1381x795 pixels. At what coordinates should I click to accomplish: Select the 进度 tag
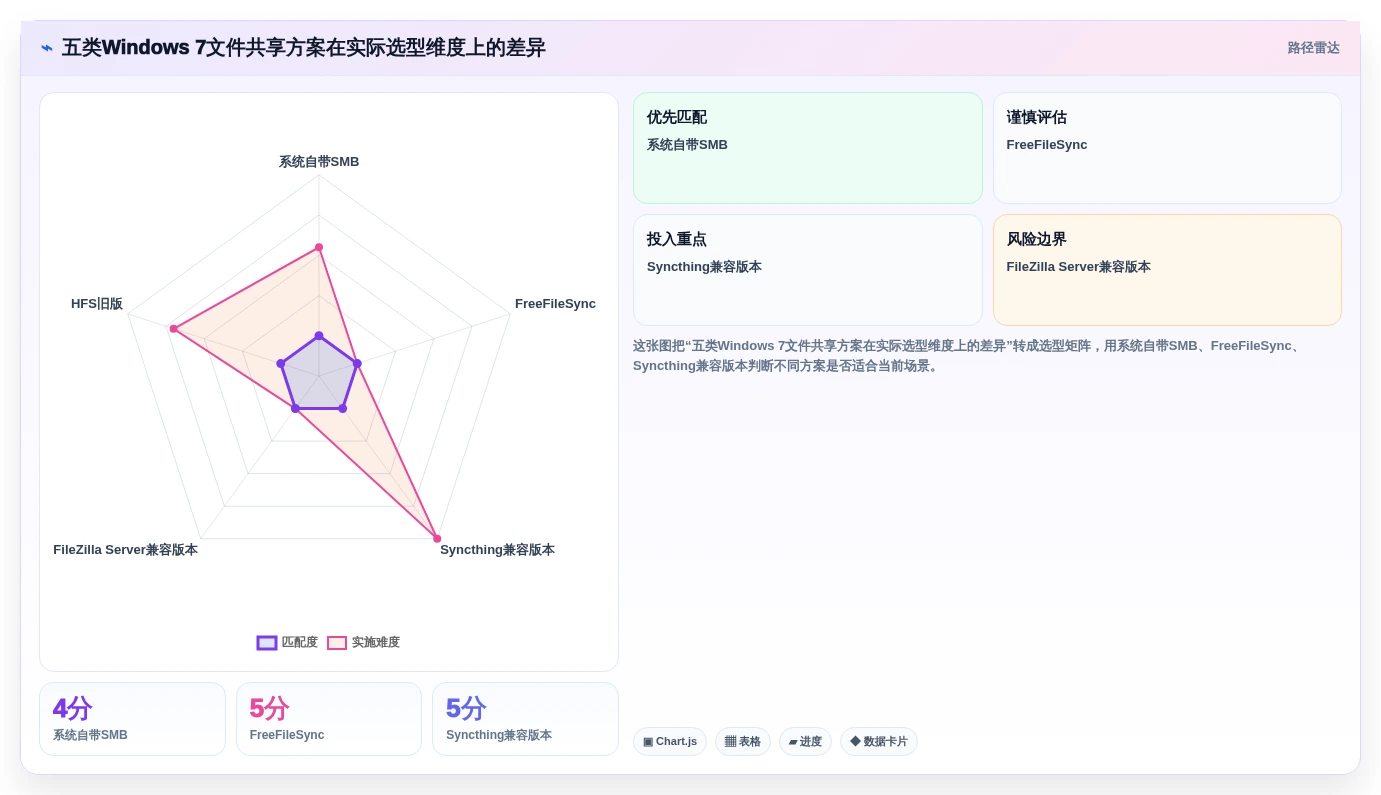[805, 742]
